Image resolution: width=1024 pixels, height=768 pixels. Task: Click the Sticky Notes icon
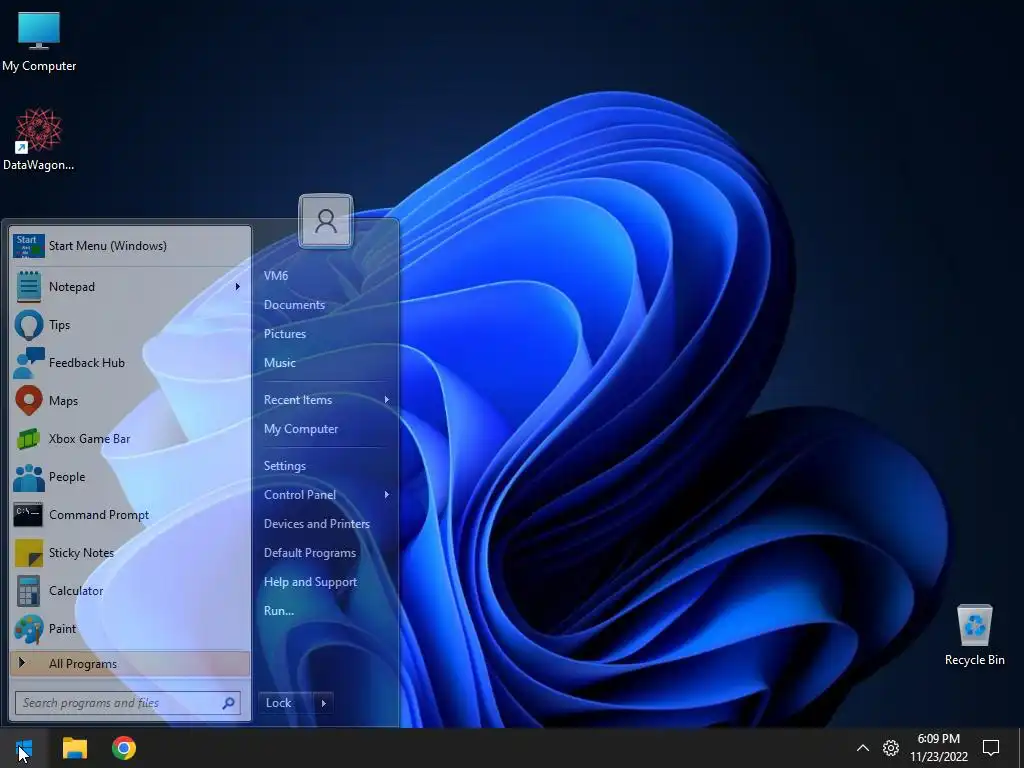tap(29, 553)
